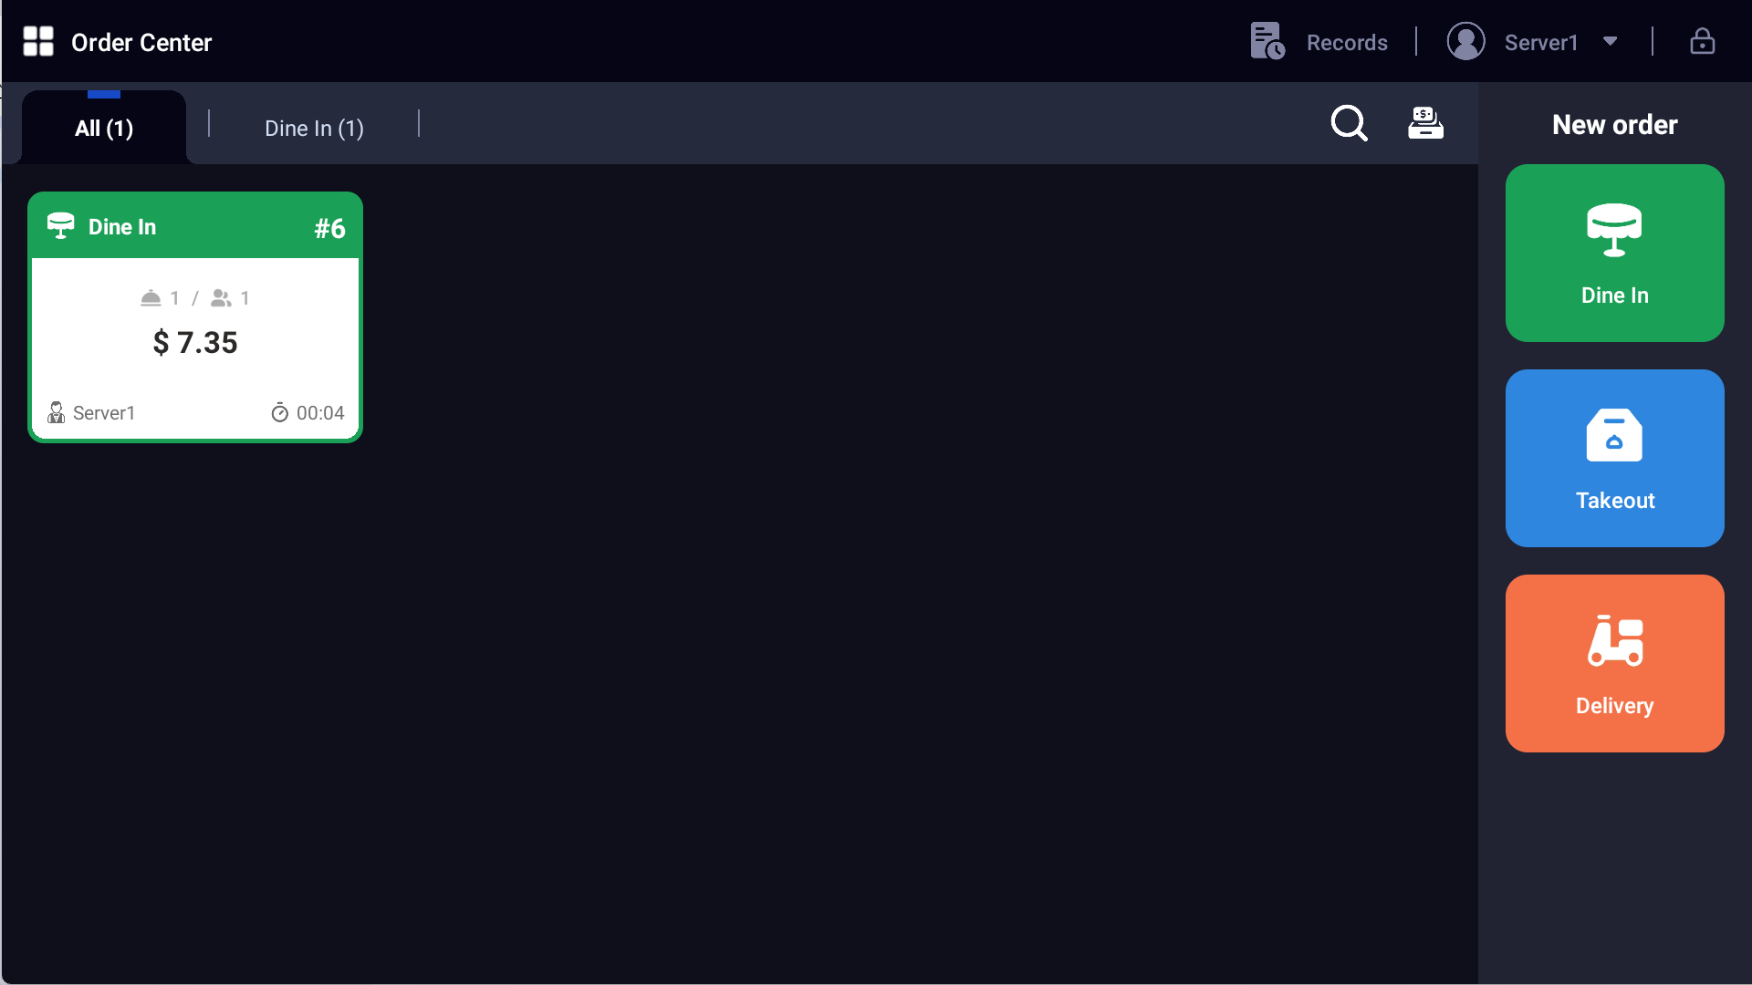Open the order search magnifier
Image resolution: width=1752 pixels, height=985 pixels.
coord(1349,124)
